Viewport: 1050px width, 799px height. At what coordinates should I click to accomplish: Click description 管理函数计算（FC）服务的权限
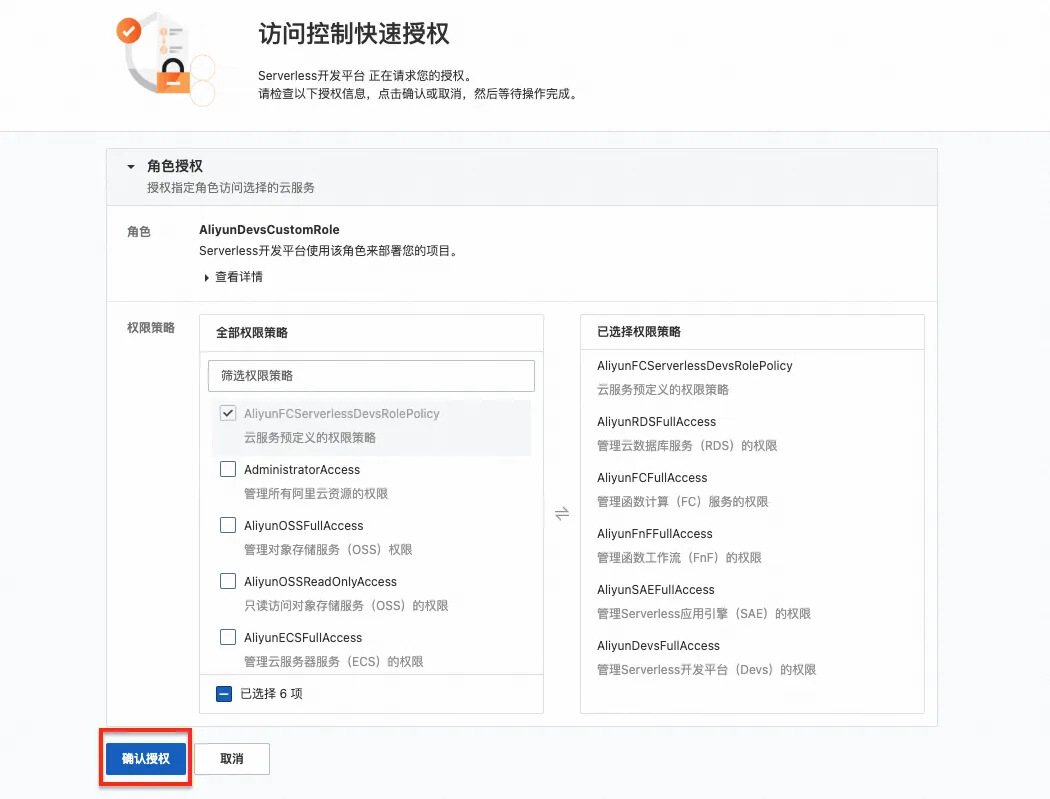coord(682,502)
